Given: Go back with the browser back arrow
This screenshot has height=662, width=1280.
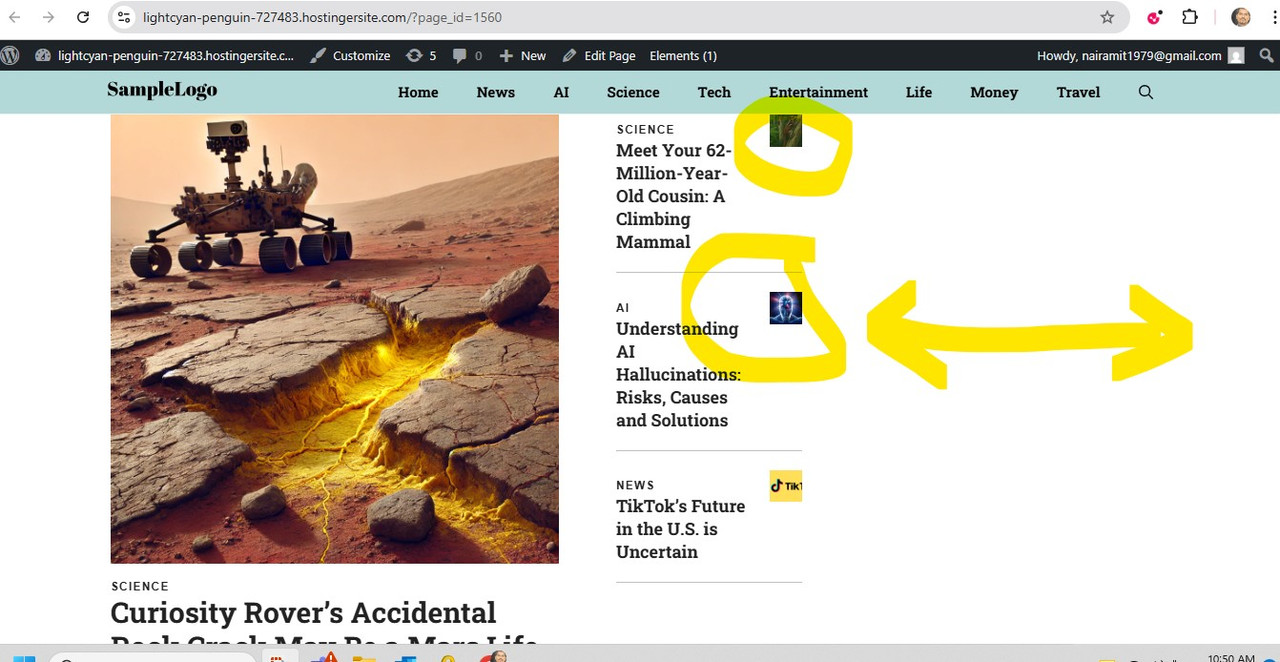Looking at the screenshot, I should tap(15, 17).
